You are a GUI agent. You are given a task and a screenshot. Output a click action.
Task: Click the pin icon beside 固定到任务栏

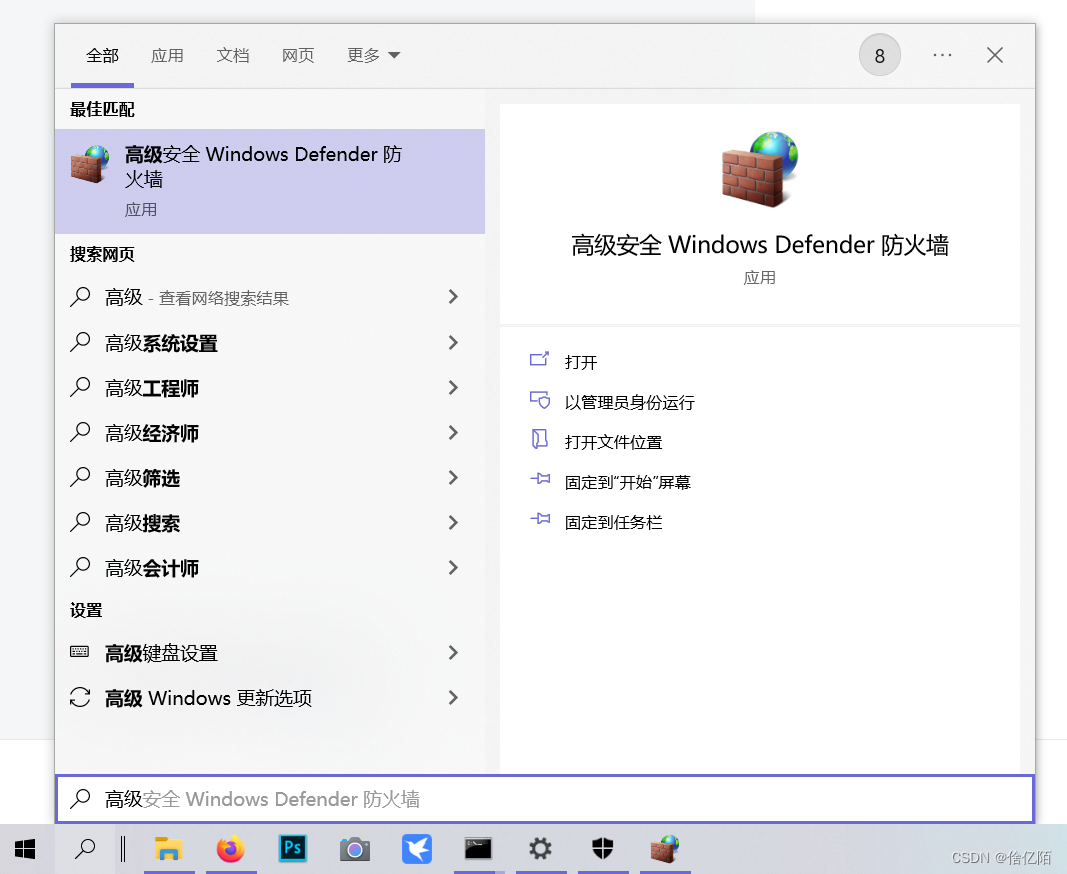pyautogui.click(x=540, y=519)
